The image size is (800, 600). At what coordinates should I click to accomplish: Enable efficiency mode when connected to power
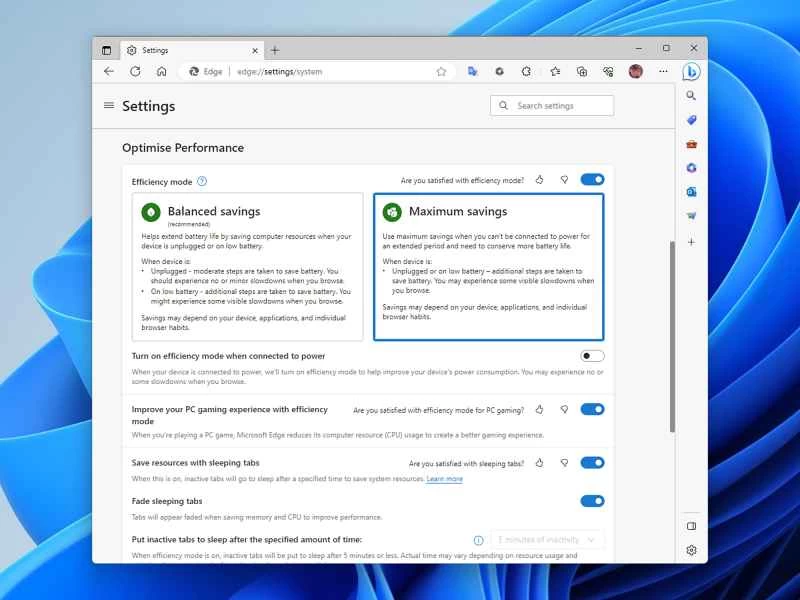click(592, 356)
